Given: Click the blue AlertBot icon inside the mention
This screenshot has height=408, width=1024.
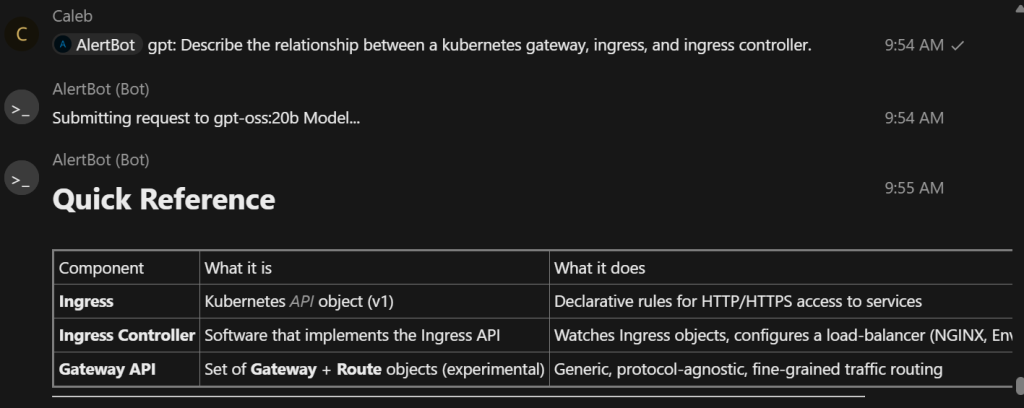Looking at the screenshot, I should (63, 45).
